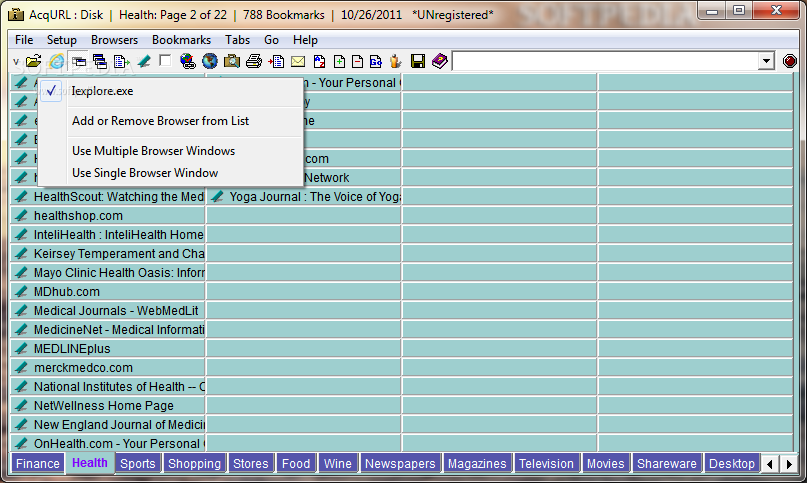The height and width of the screenshot is (483, 807).
Task: Click the floppy disk save icon
Action: [418, 61]
